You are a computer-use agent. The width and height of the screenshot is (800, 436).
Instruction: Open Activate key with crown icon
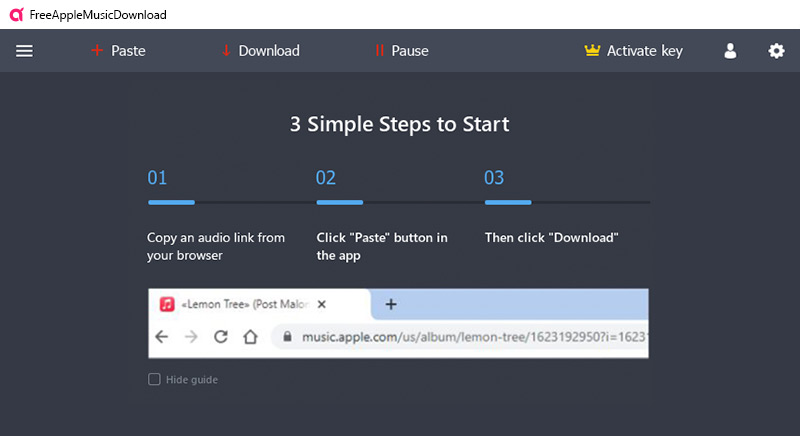click(633, 51)
